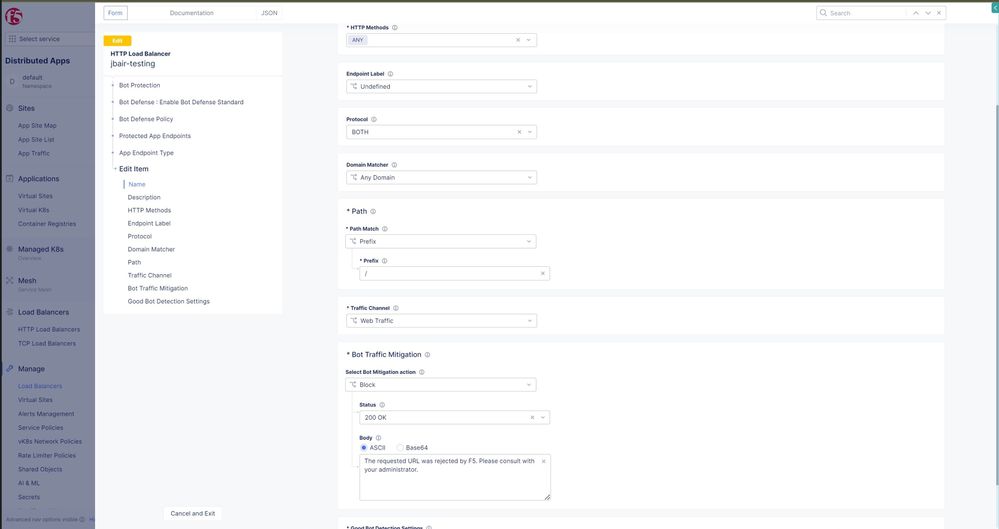Expand the Bot Defense Policy tree item
This screenshot has height=529, width=999.
[113, 119]
